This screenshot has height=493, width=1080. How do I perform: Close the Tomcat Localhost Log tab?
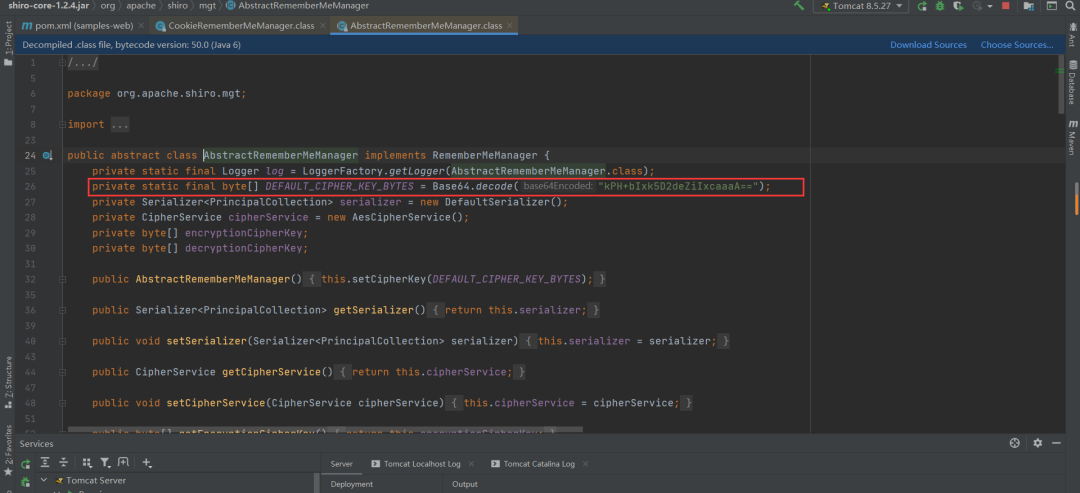tap(469, 464)
